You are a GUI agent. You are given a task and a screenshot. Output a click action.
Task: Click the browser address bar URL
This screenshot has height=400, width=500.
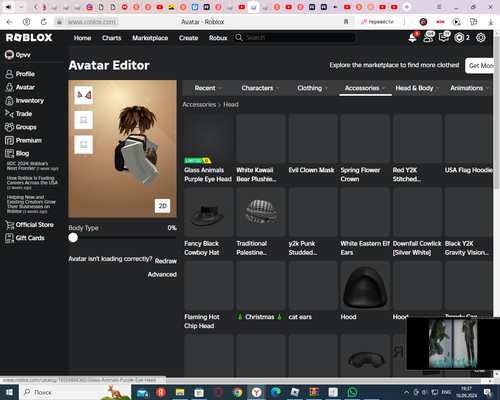click(x=91, y=22)
